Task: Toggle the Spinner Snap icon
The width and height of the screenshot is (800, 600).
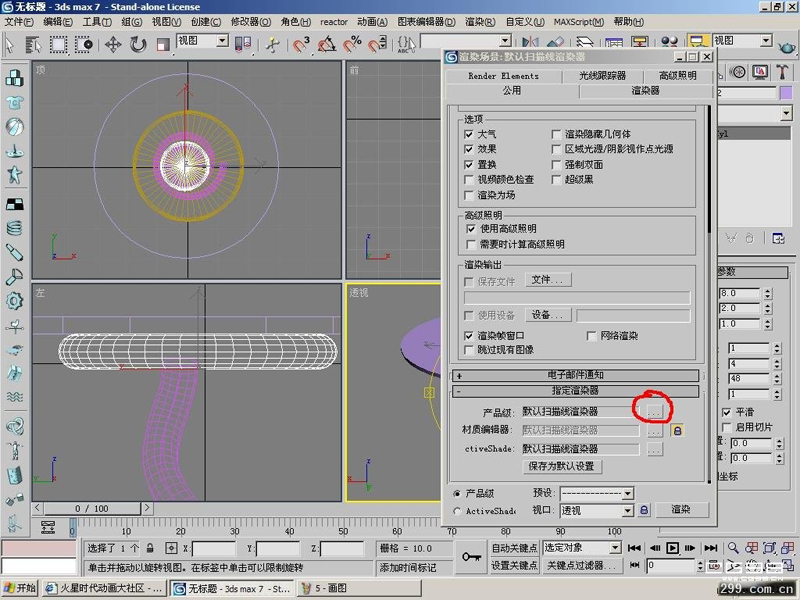Action: [378, 44]
